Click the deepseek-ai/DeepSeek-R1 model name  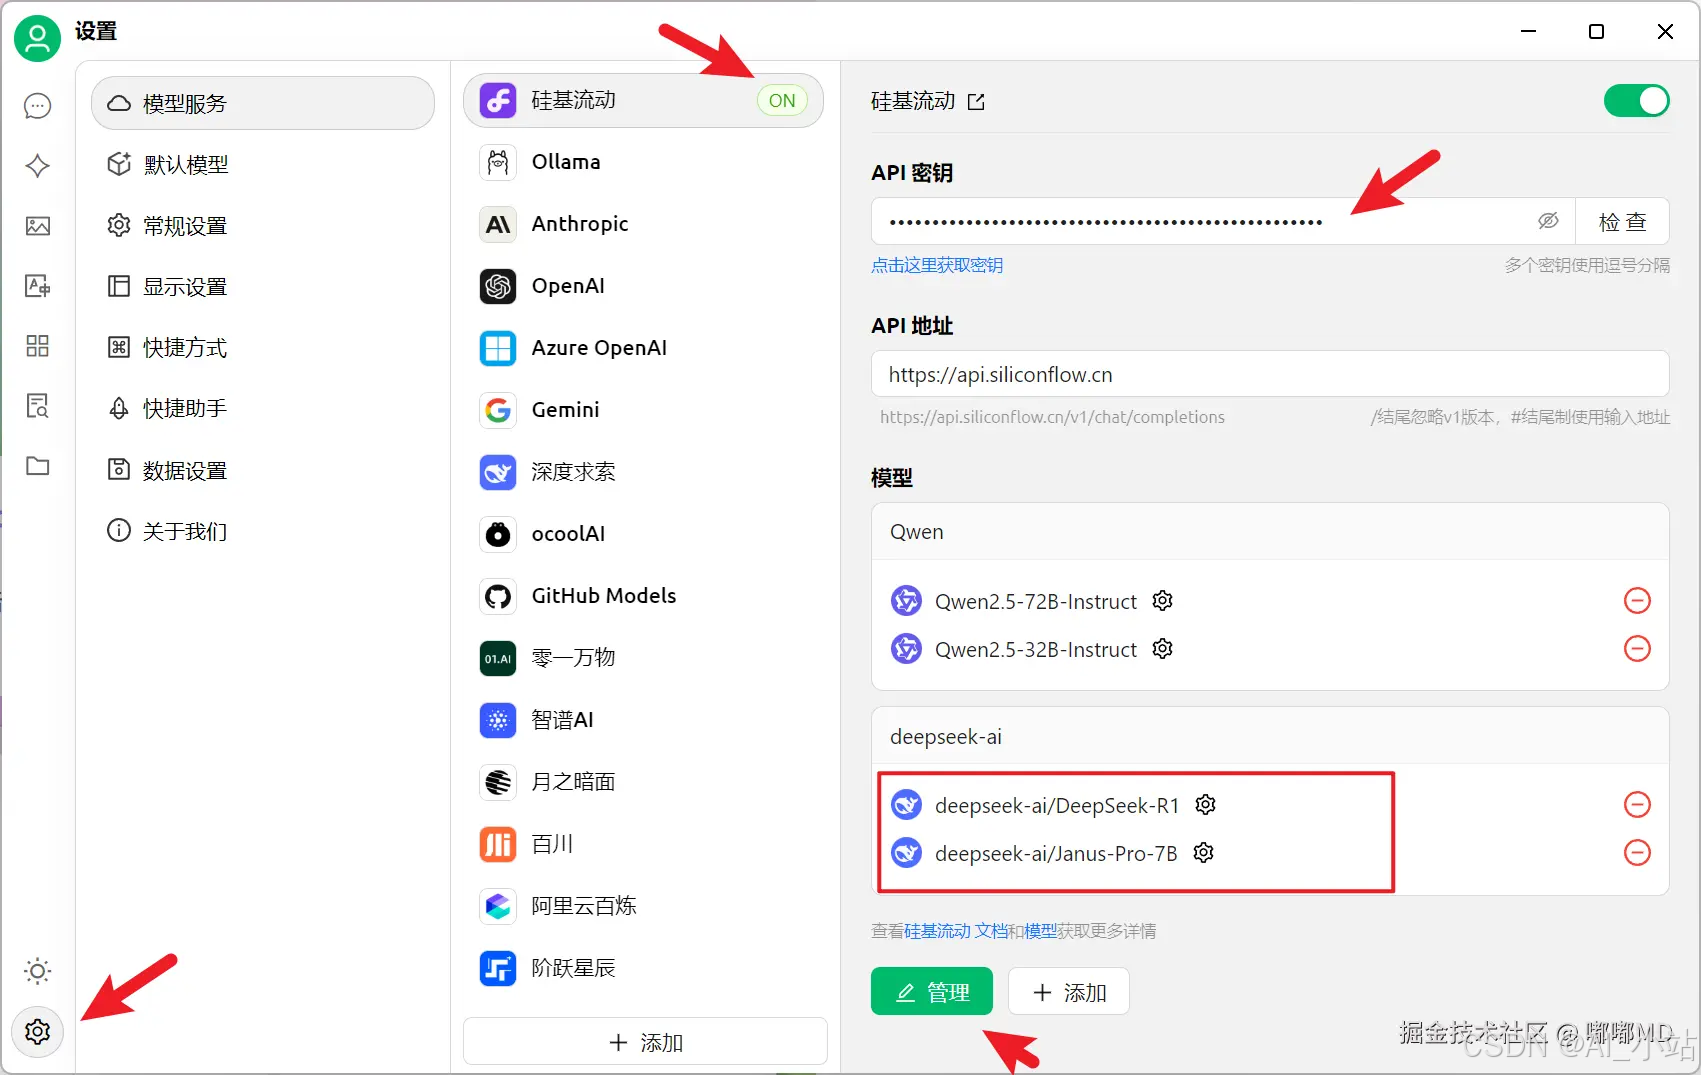pos(1057,805)
